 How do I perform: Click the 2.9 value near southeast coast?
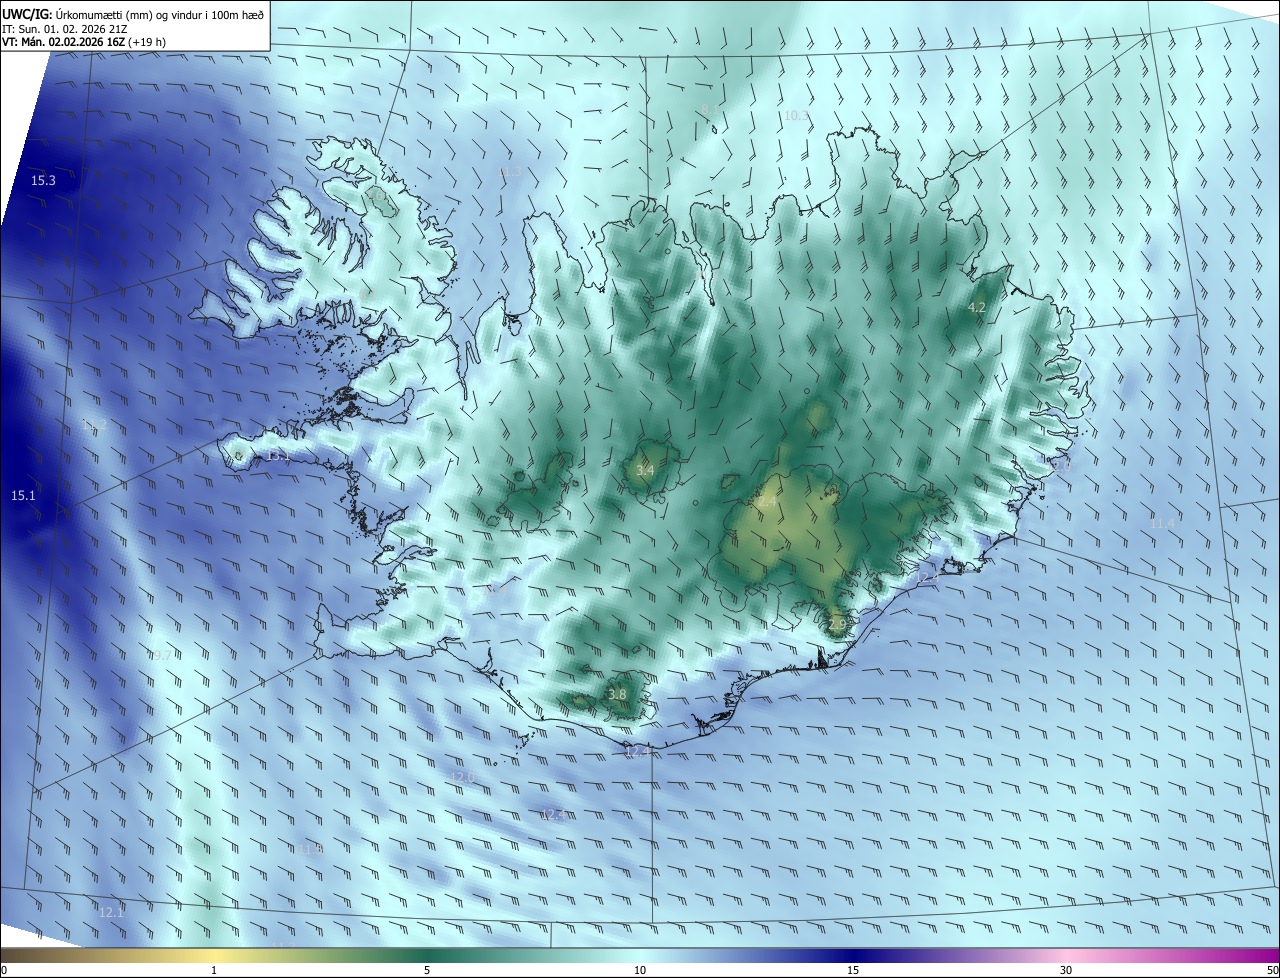pos(837,624)
